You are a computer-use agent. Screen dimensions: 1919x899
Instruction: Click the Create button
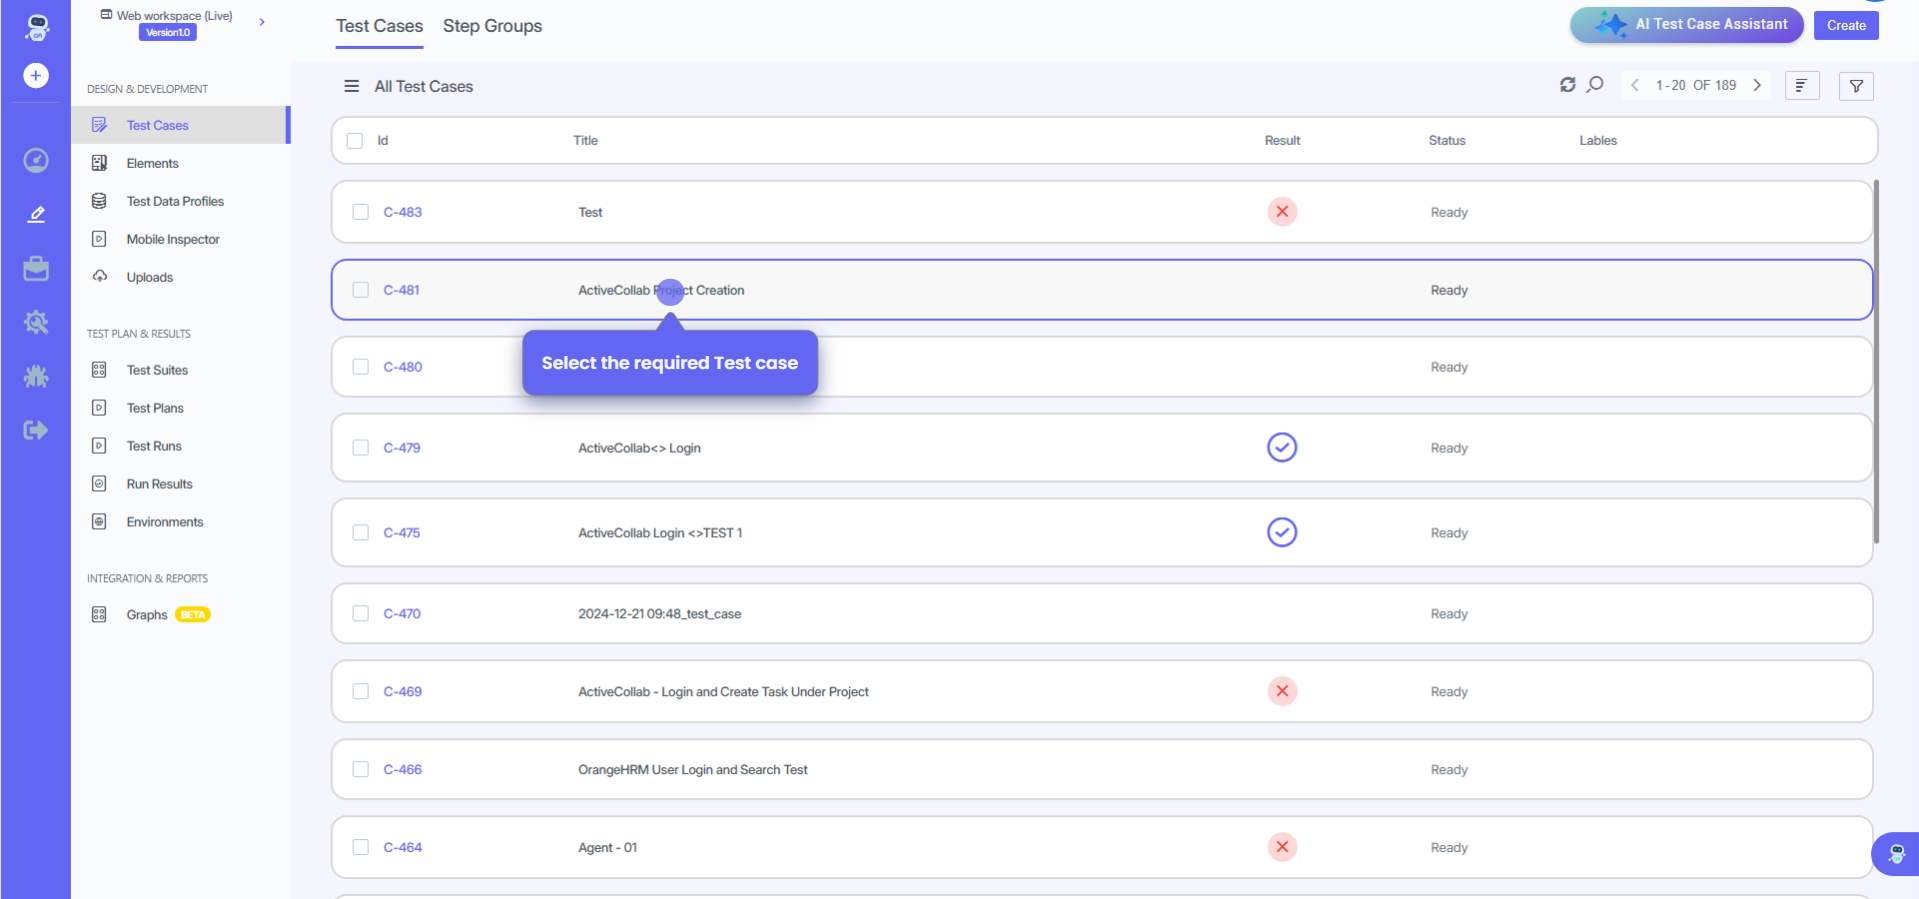point(1845,25)
